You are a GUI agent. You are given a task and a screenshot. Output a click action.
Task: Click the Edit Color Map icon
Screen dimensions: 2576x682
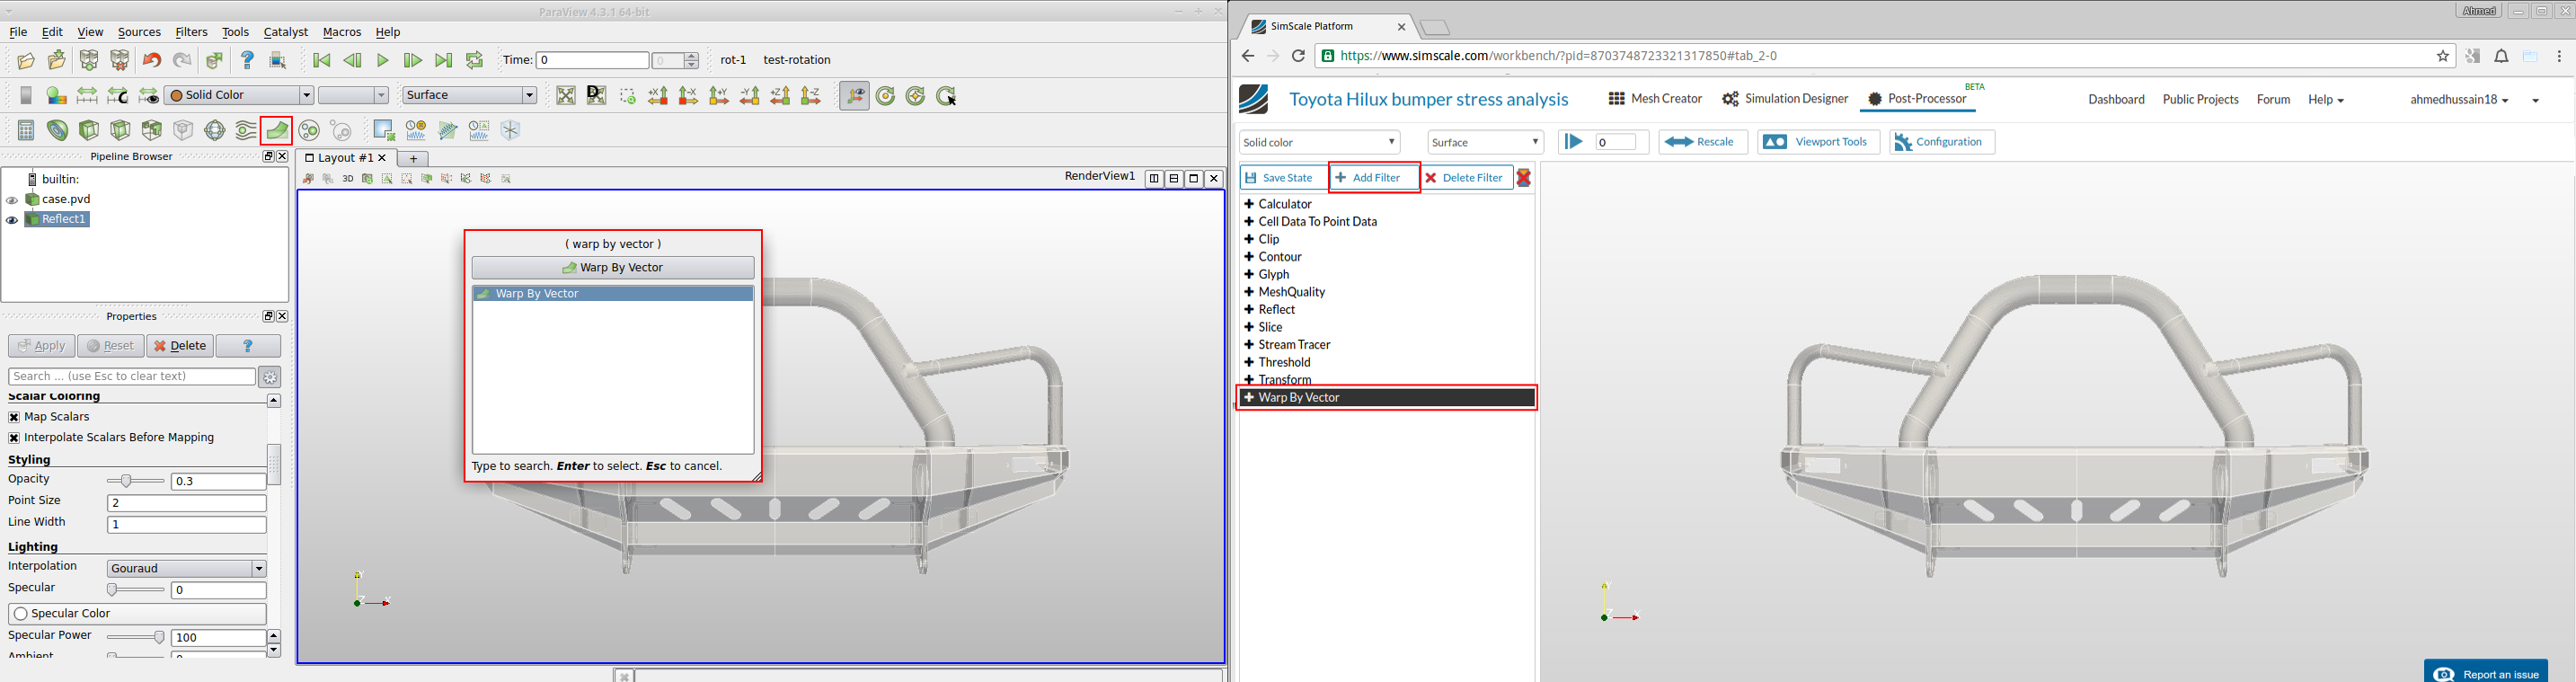click(57, 96)
